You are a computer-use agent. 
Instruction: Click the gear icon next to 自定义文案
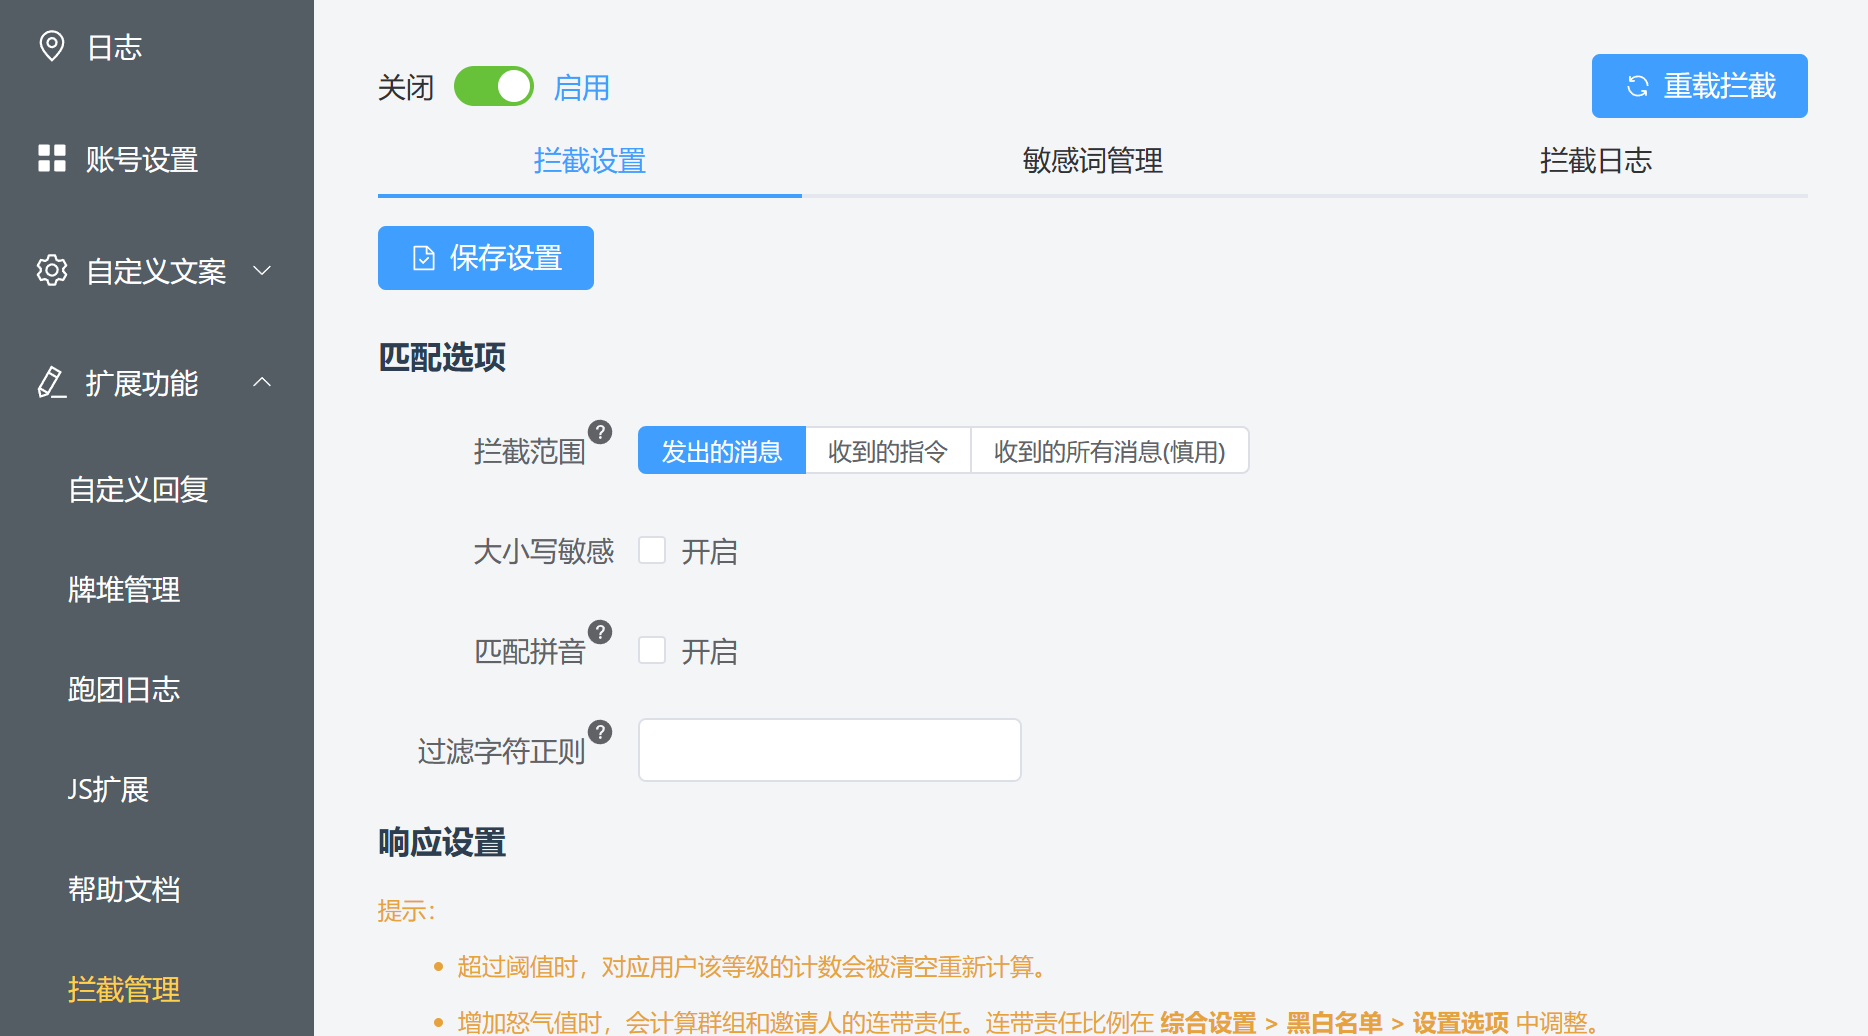click(50, 270)
